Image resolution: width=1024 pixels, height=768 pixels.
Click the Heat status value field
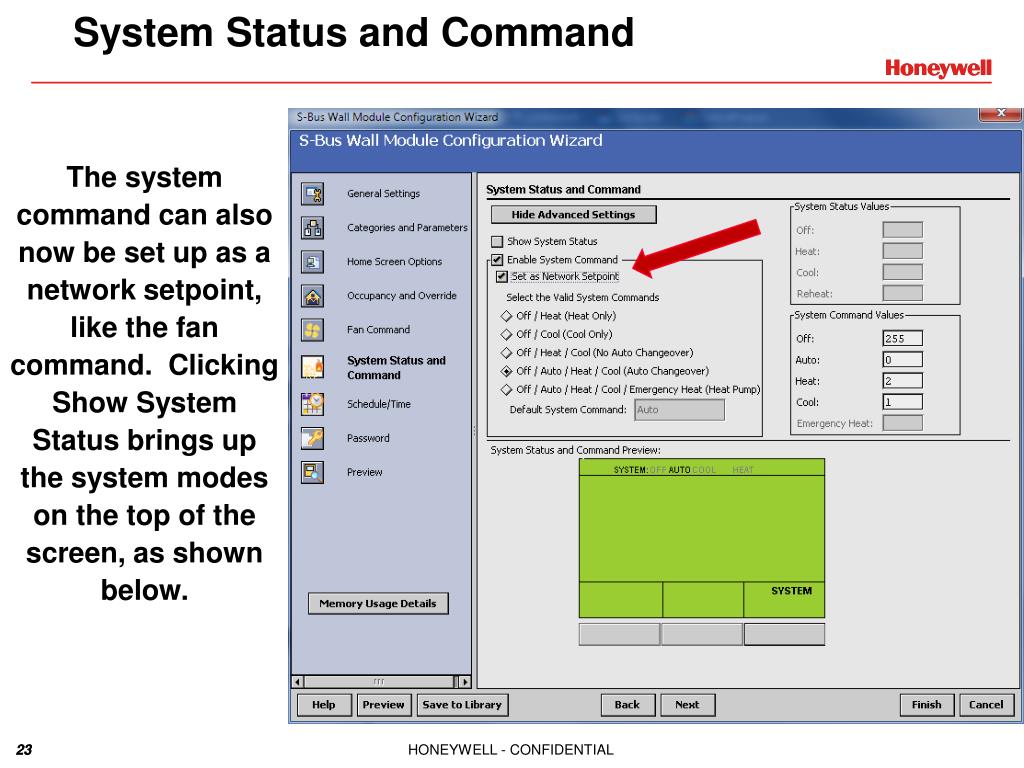(903, 251)
